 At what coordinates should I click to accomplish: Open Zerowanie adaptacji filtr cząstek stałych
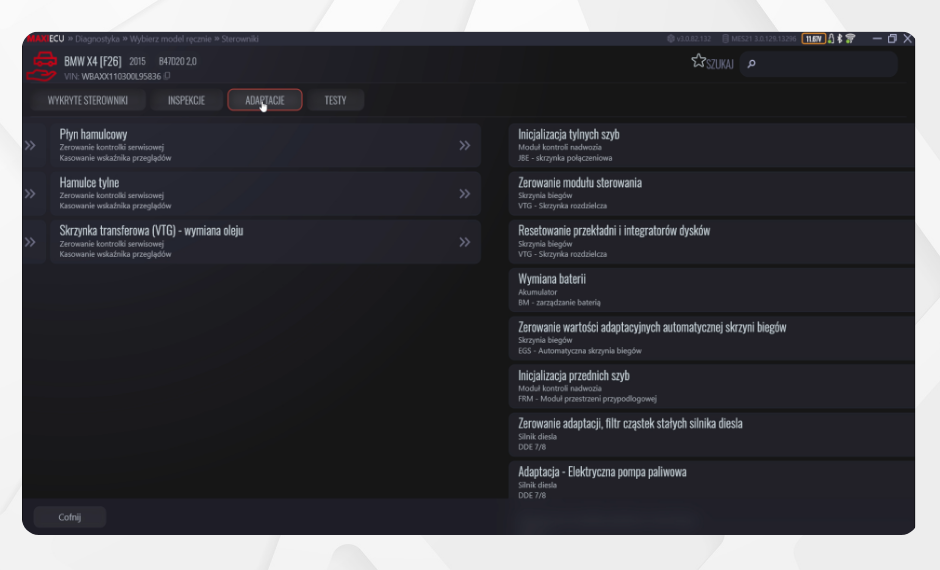coord(712,435)
